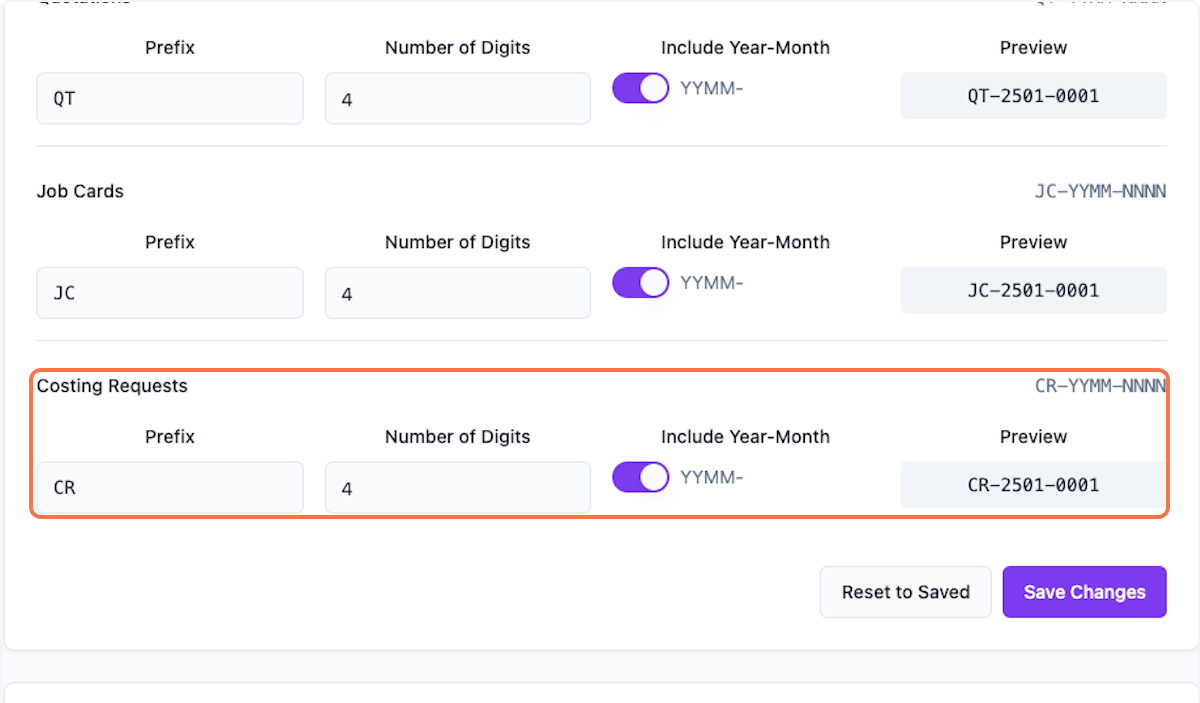This screenshot has width=1200, height=703.
Task: Click the YYMM- label beside Costing Requests toggle
Action: [712, 477]
